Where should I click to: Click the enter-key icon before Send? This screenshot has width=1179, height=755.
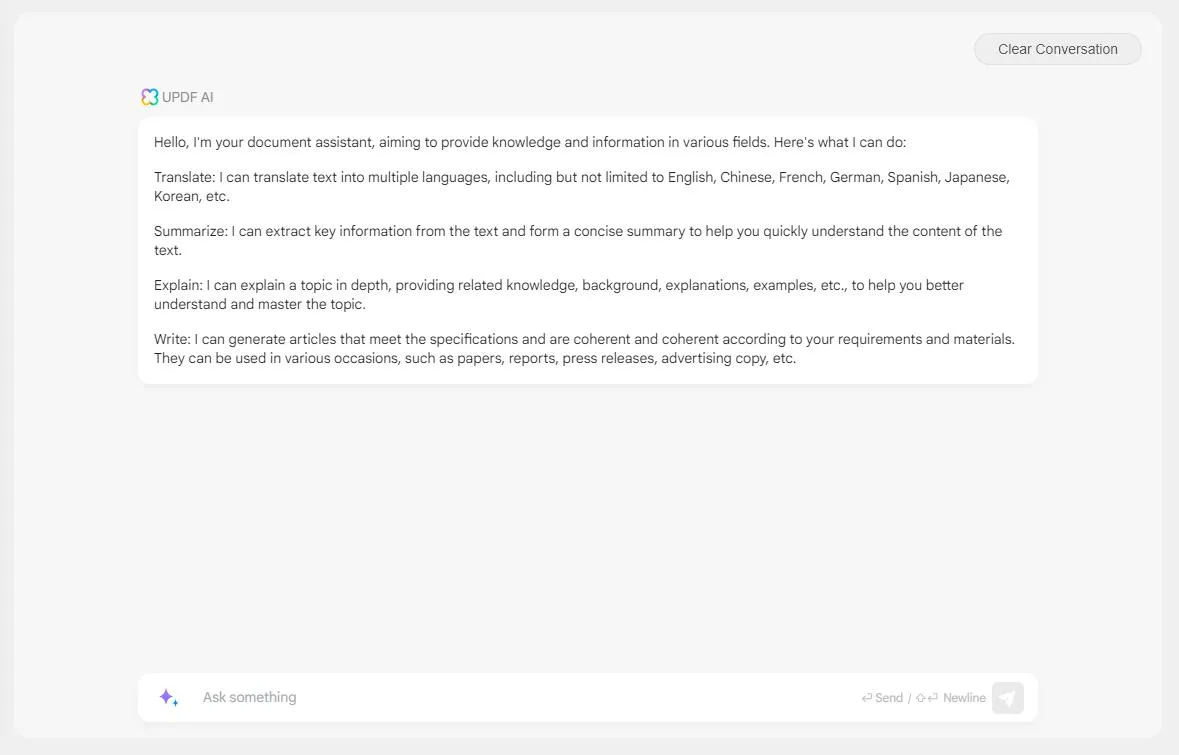click(867, 698)
